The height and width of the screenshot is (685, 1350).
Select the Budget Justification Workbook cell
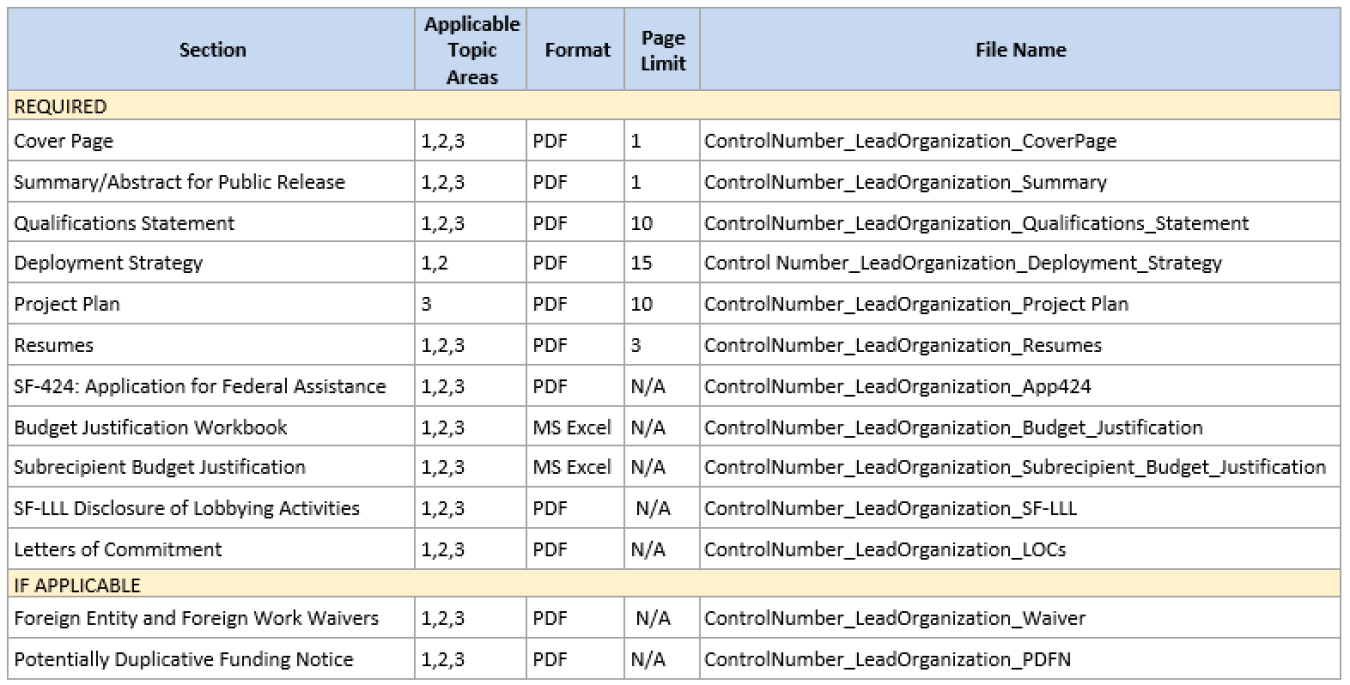(151, 427)
